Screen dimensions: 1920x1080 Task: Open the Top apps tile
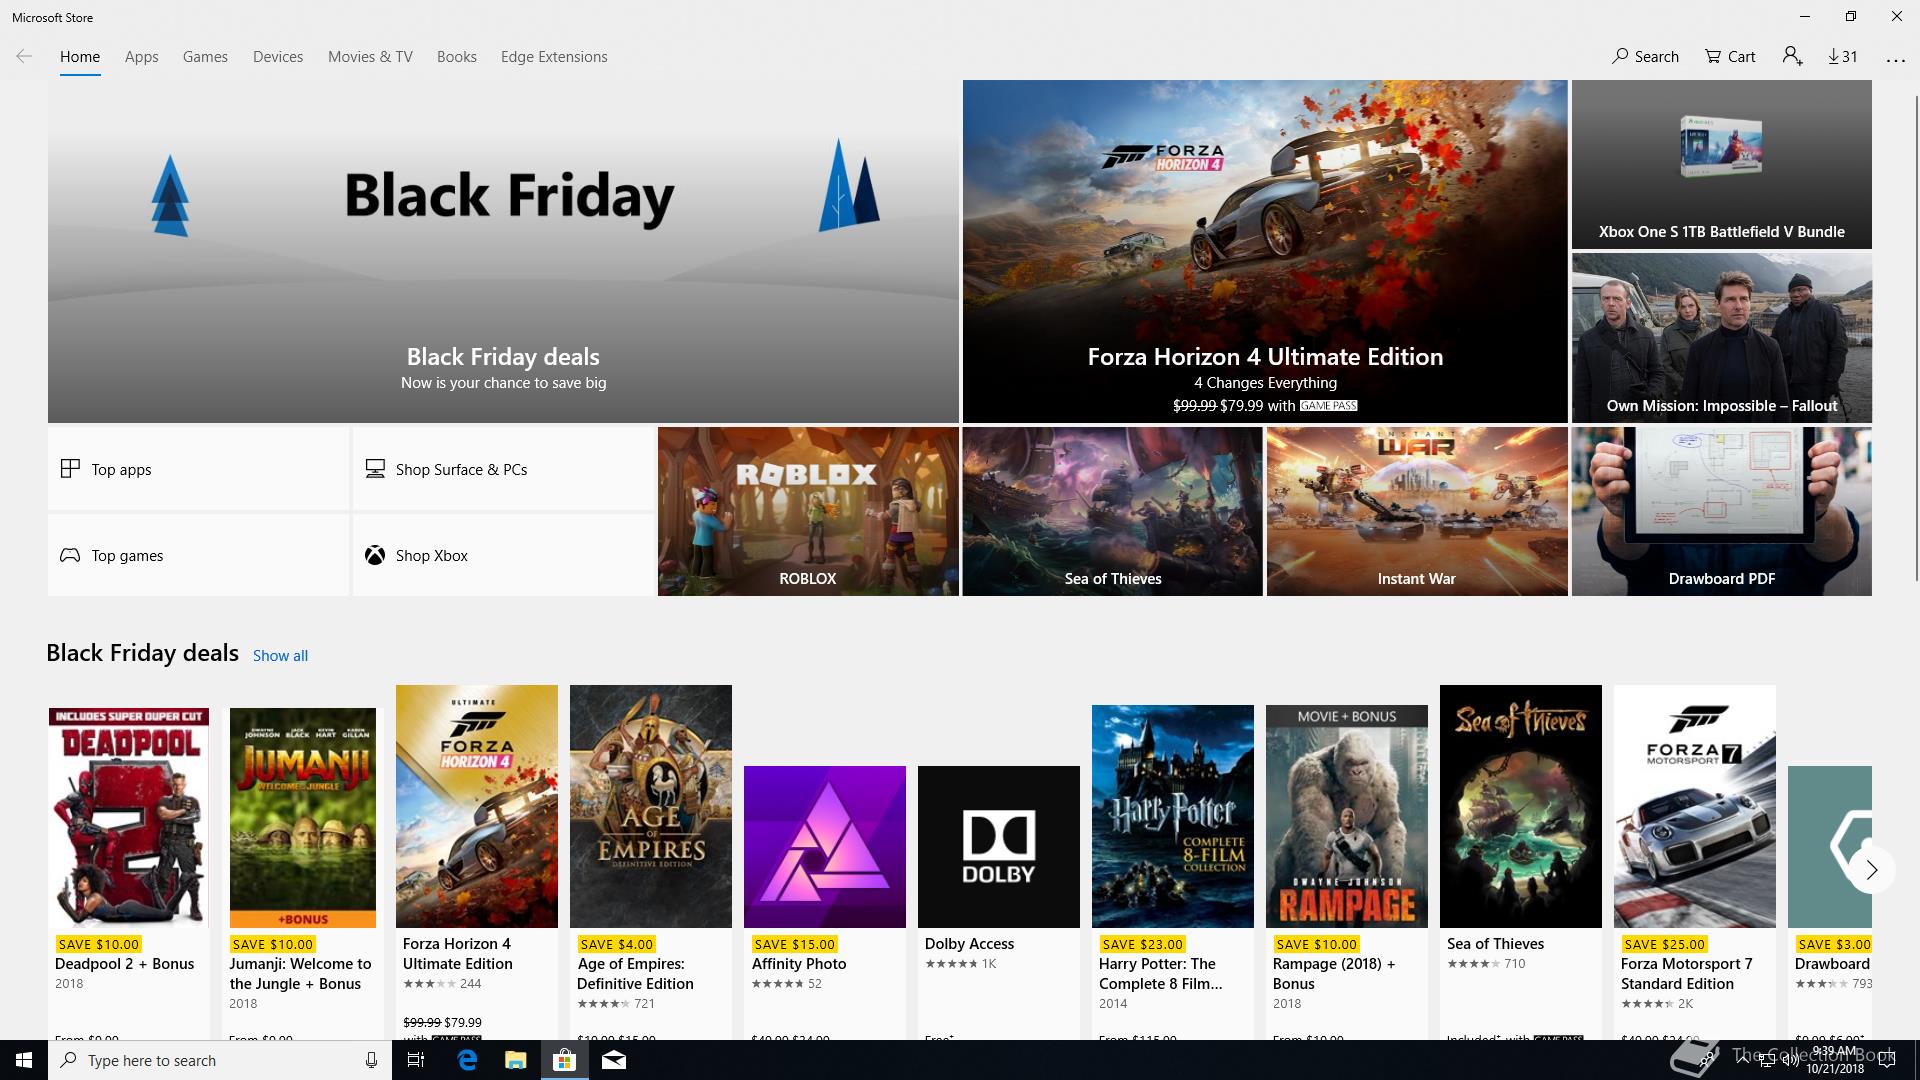(198, 469)
